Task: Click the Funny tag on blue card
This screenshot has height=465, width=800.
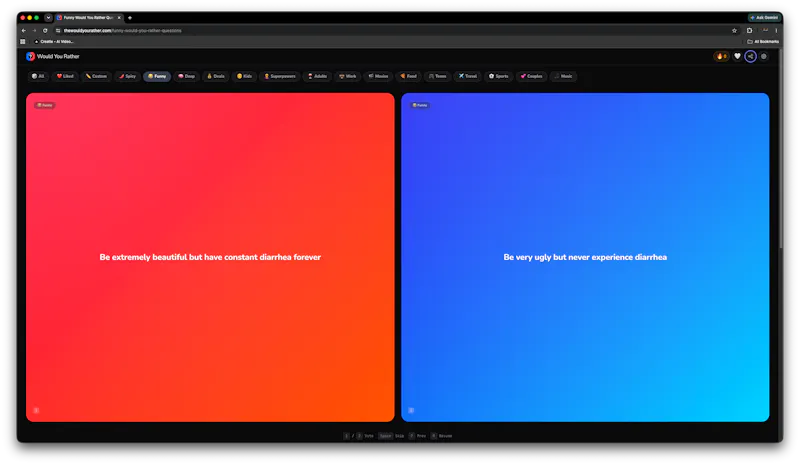Action: [x=420, y=105]
